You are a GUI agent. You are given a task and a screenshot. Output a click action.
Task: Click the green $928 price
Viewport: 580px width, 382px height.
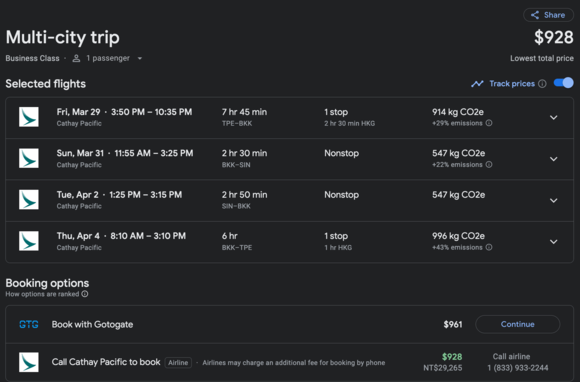452,357
